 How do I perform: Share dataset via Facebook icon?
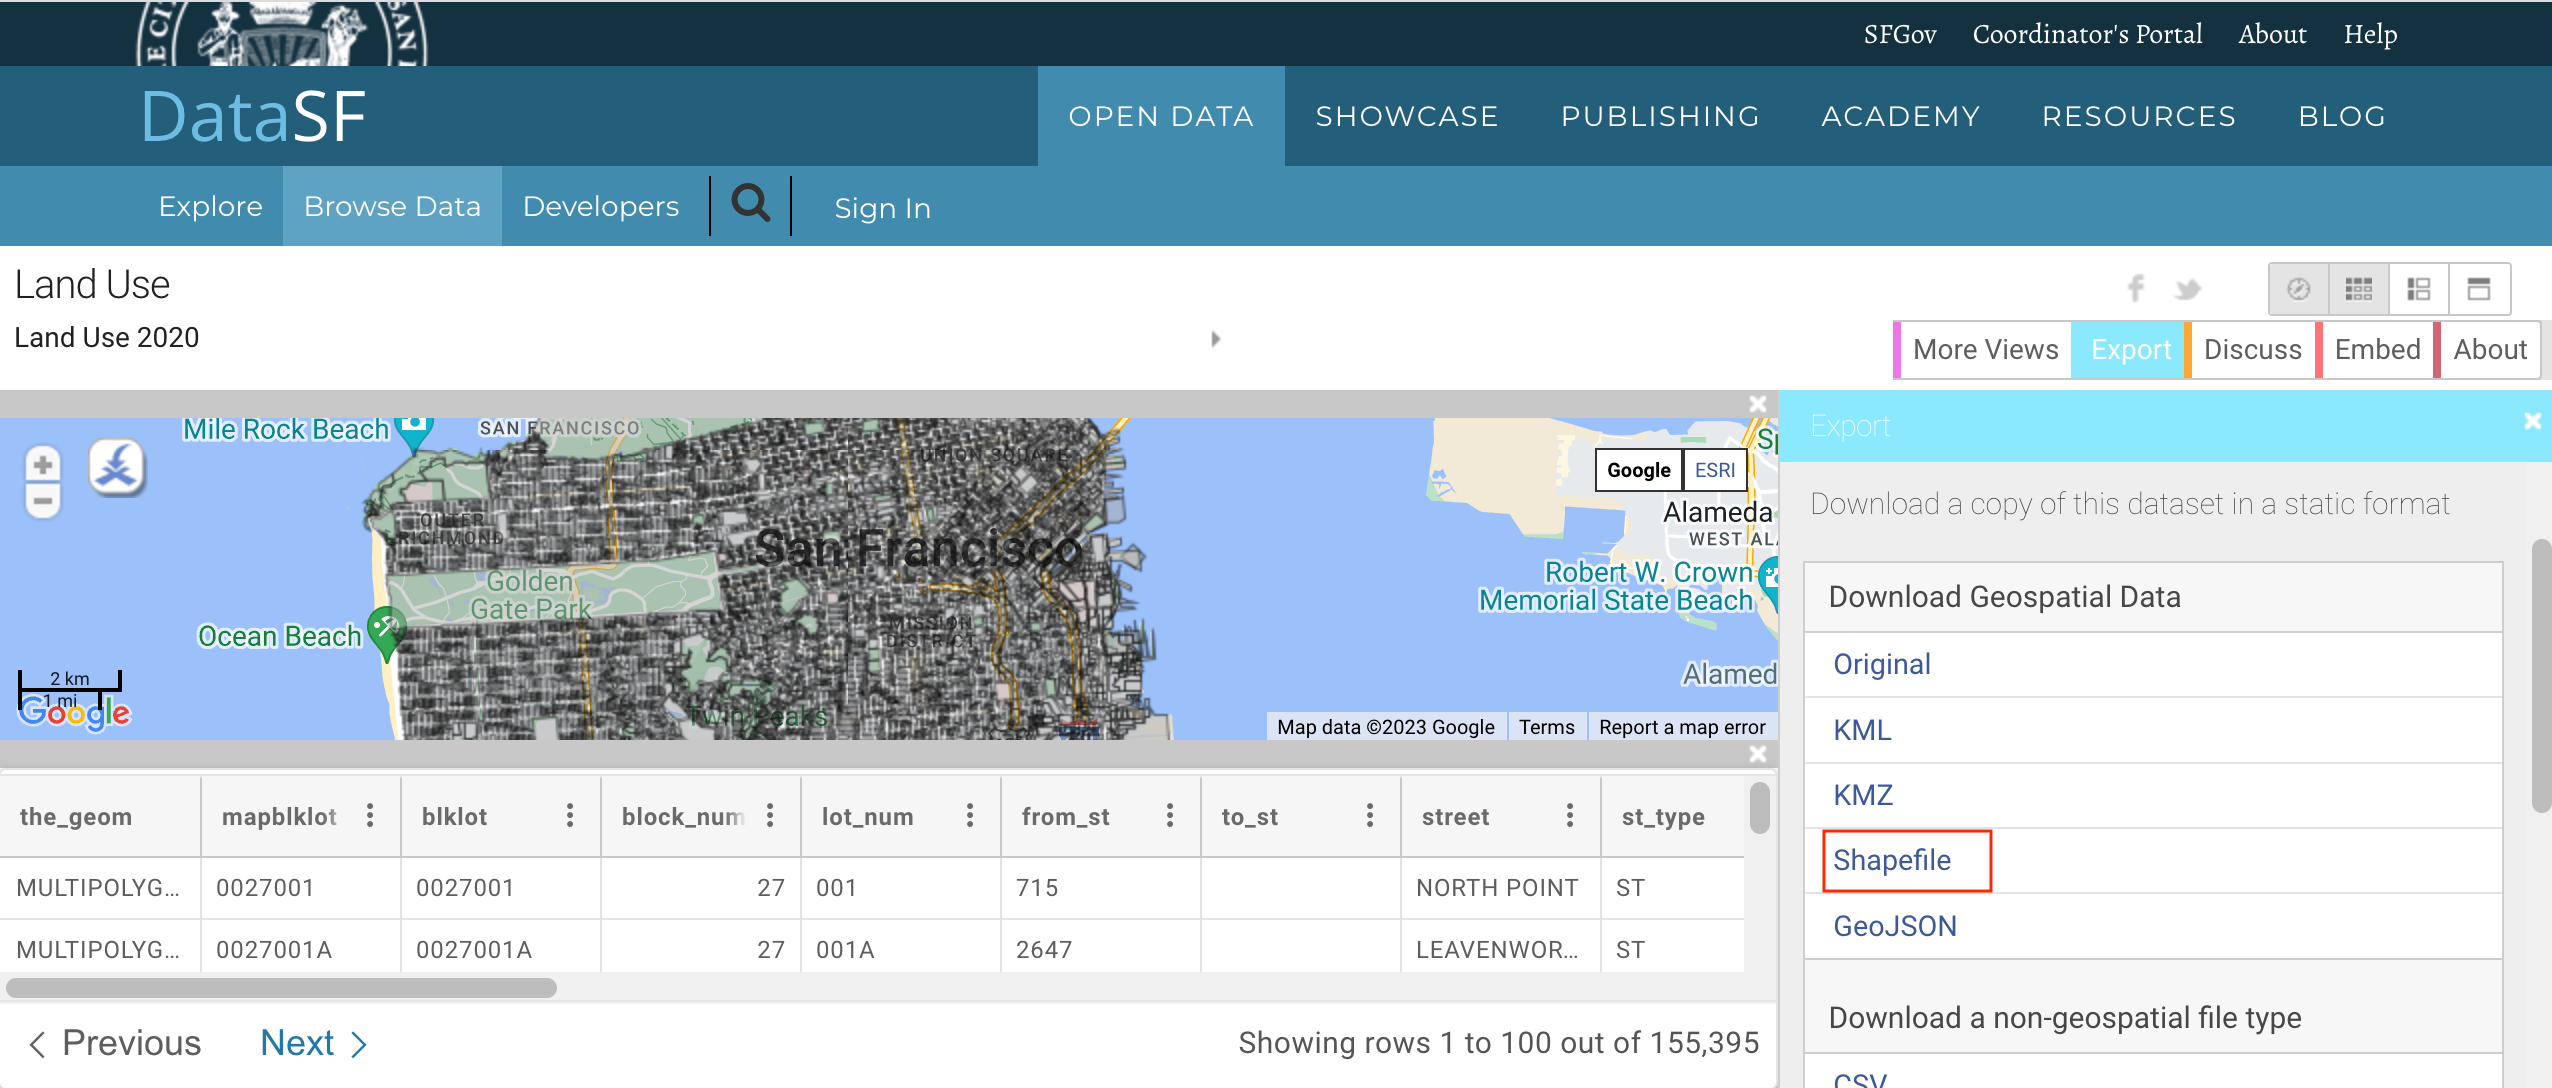[2135, 289]
